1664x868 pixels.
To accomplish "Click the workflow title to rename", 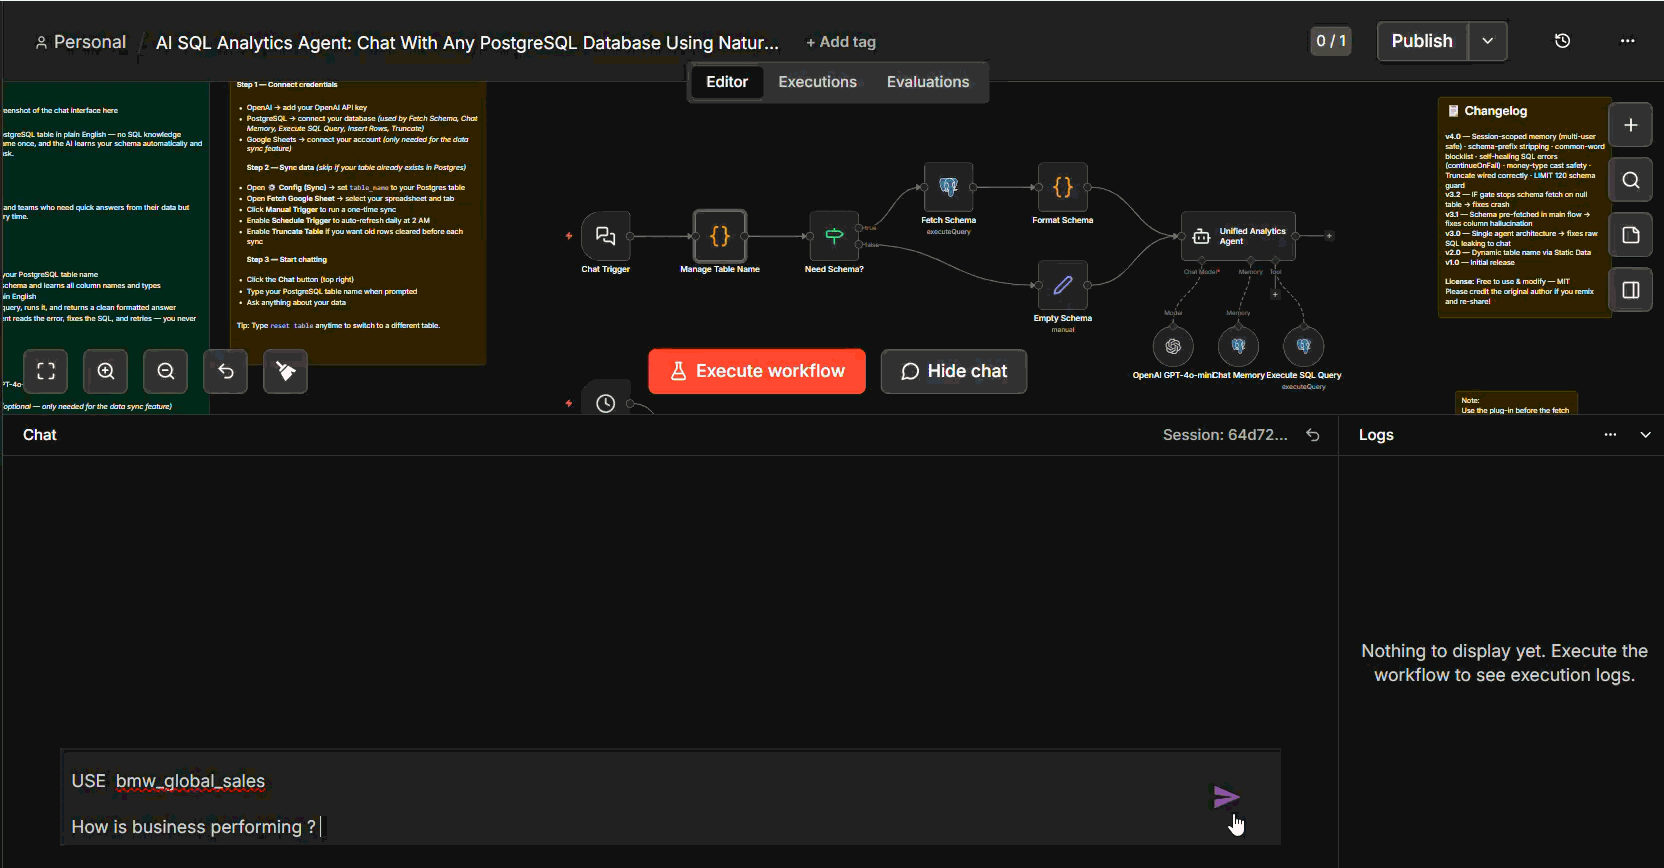I will point(467,43).
